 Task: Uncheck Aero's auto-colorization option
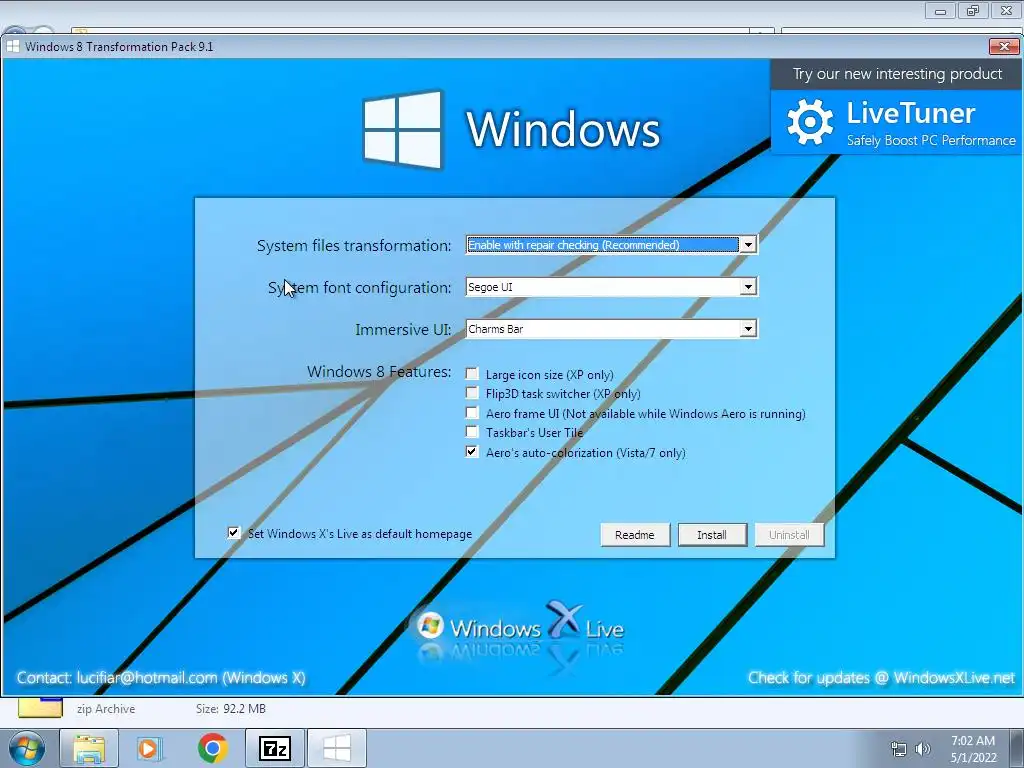tap(472, 451)
